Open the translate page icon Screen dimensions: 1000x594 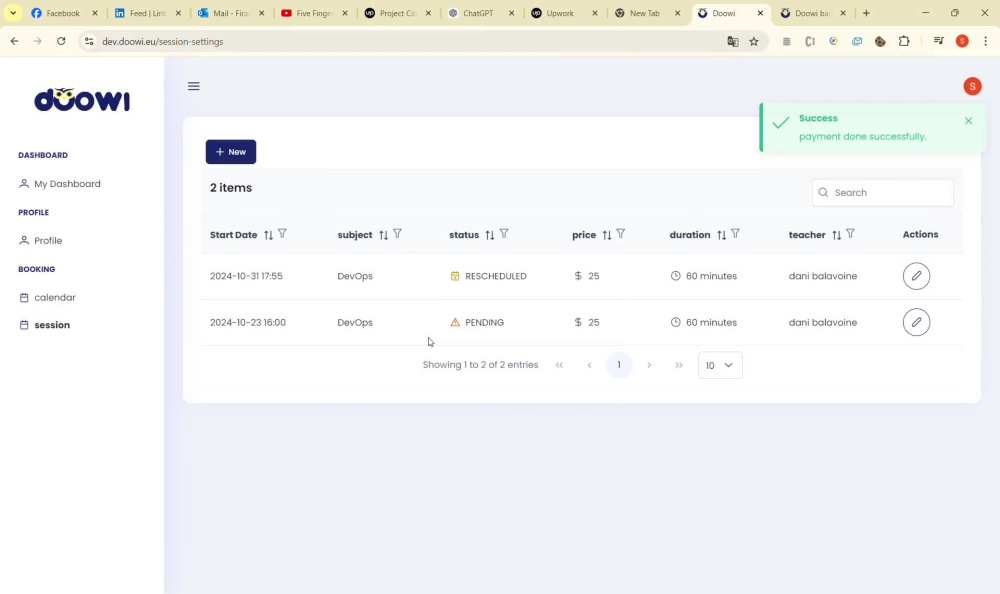pyautogui.click(x=733, y=41)
